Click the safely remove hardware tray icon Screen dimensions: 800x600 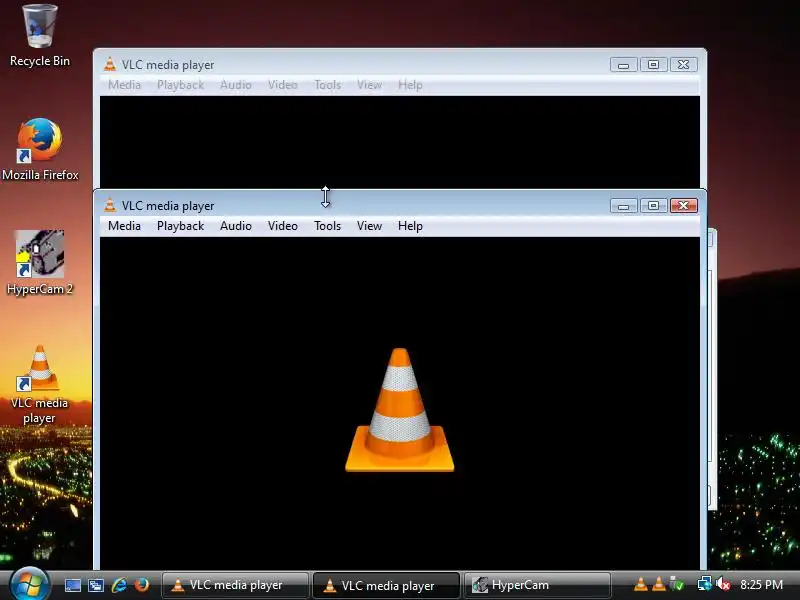[677, 584]
